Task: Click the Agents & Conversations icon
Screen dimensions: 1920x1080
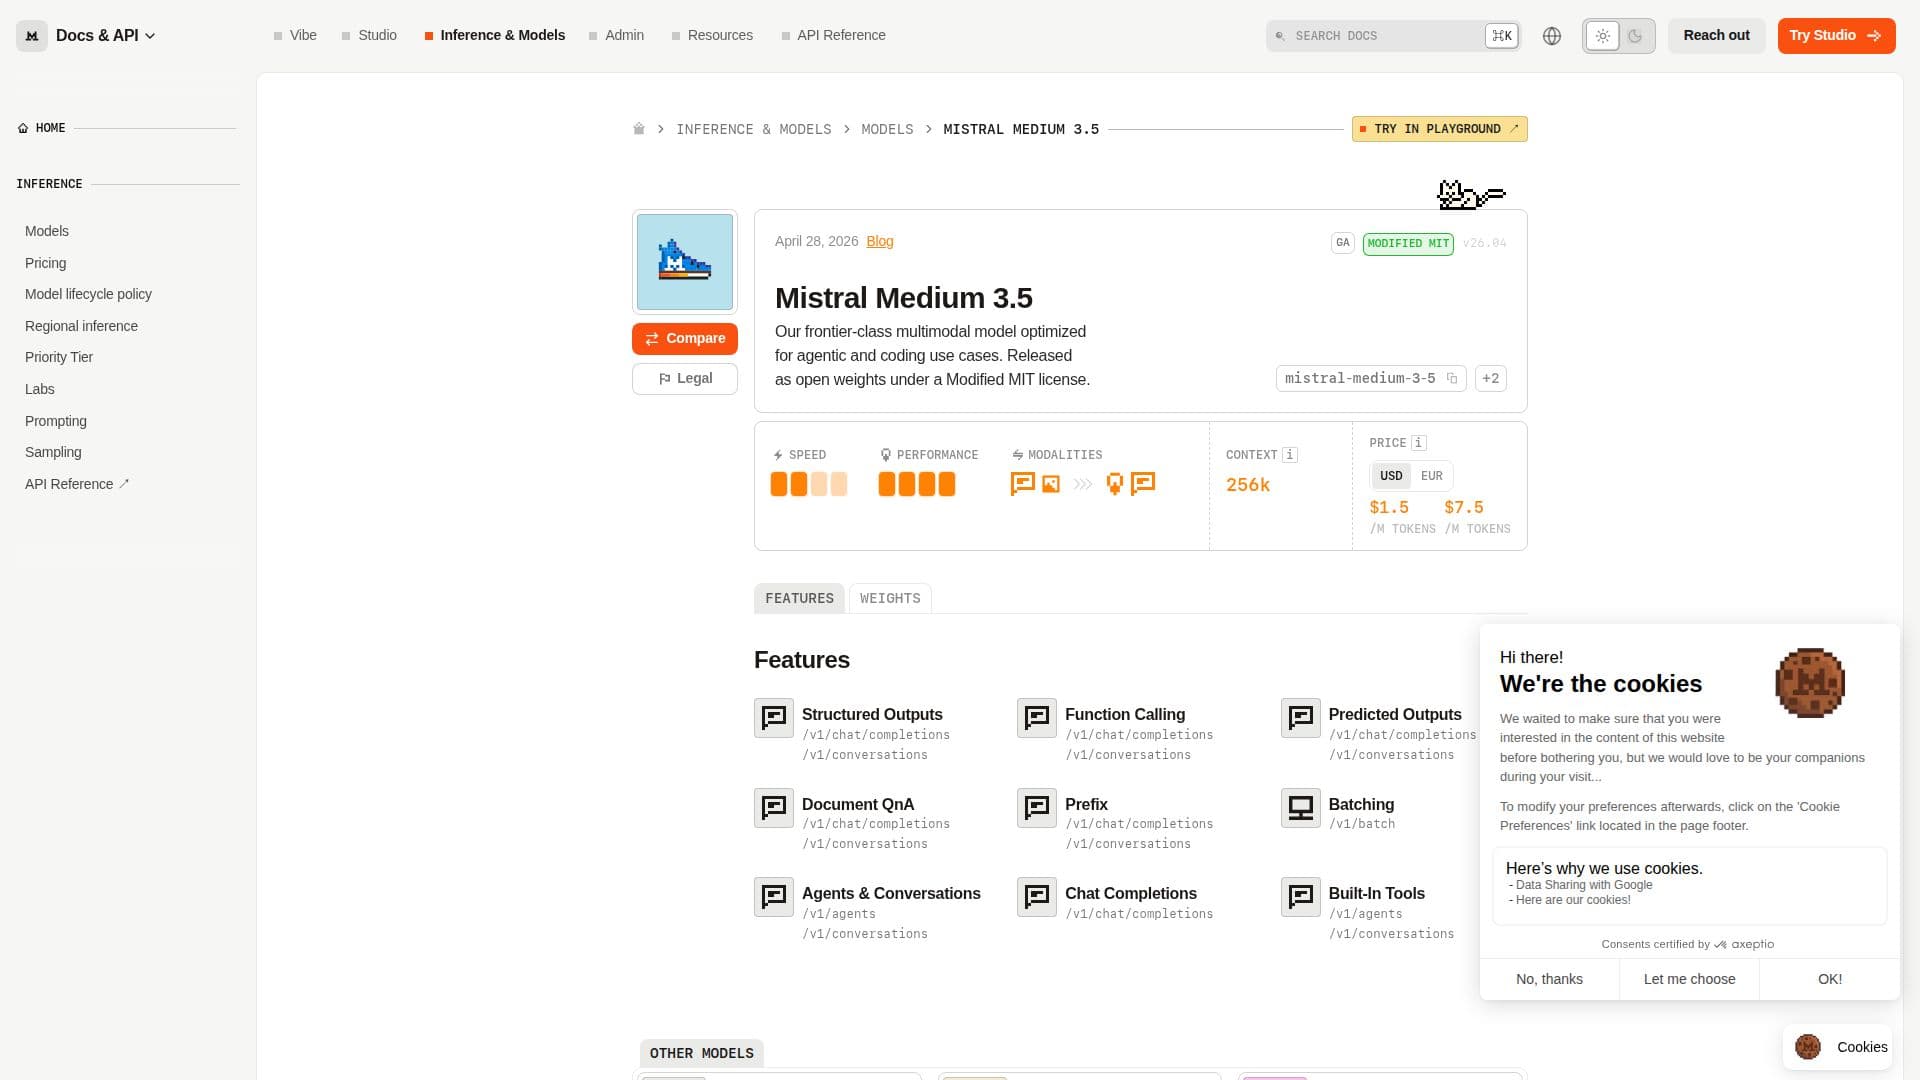Action: tap(774, 897)
